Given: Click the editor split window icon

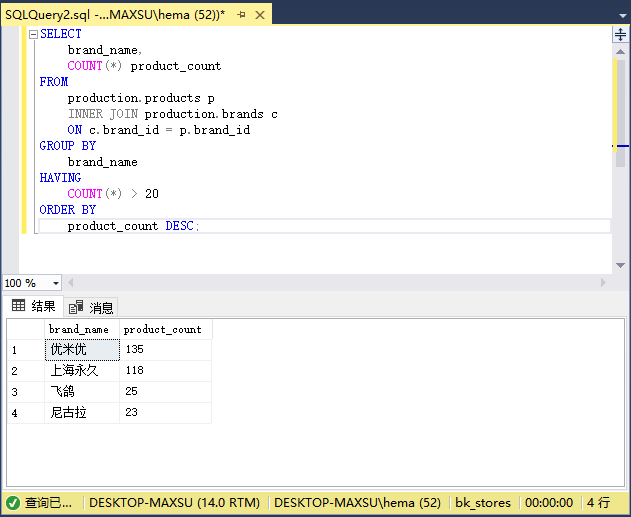Looking at the screenshot, I should [x=621, y=35].
